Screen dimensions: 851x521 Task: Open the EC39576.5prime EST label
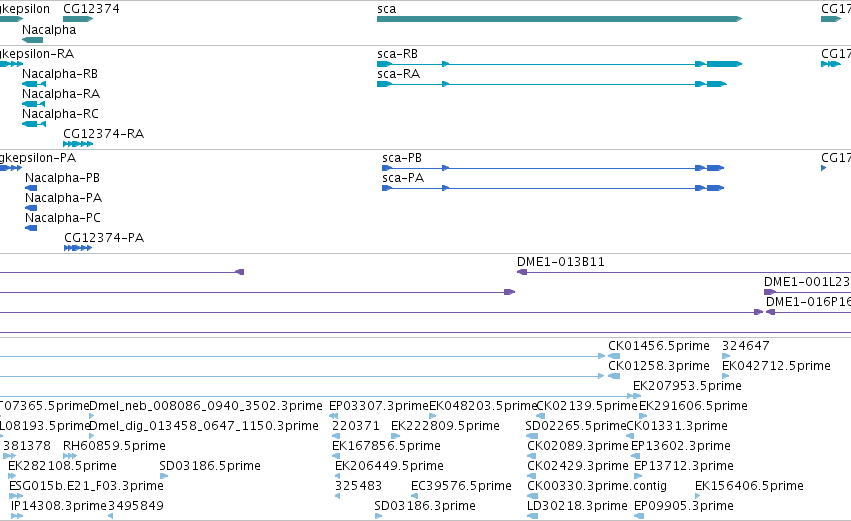[x=461, y=487]
